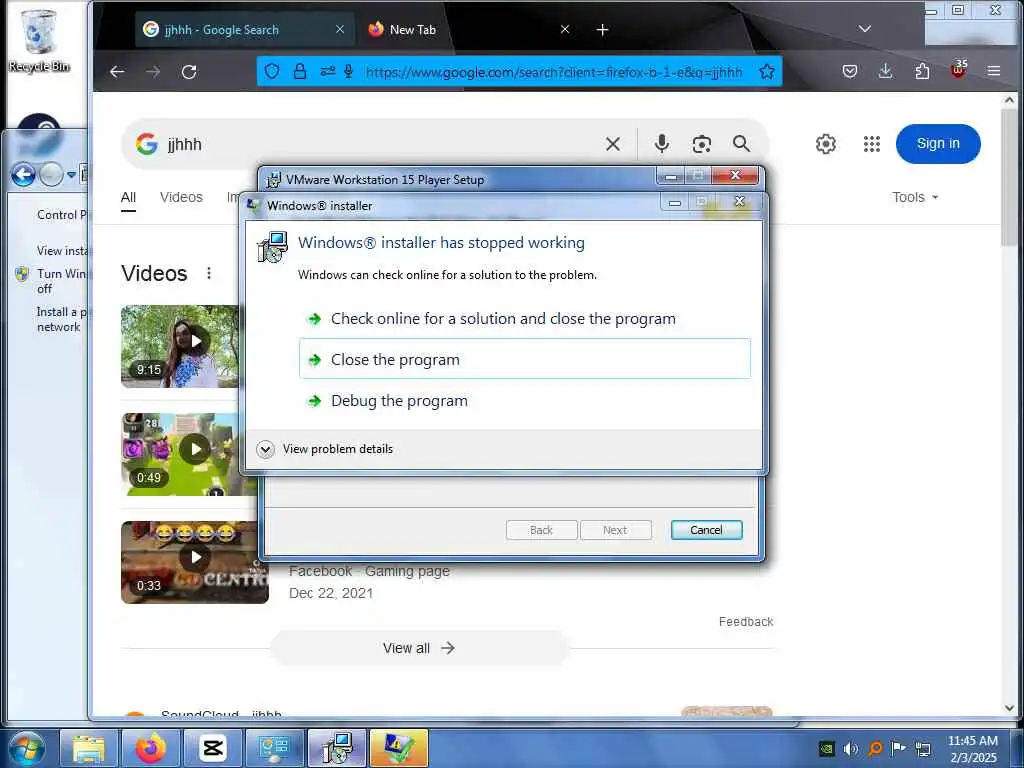Open CapCut from the taskbar

point(213,748)
